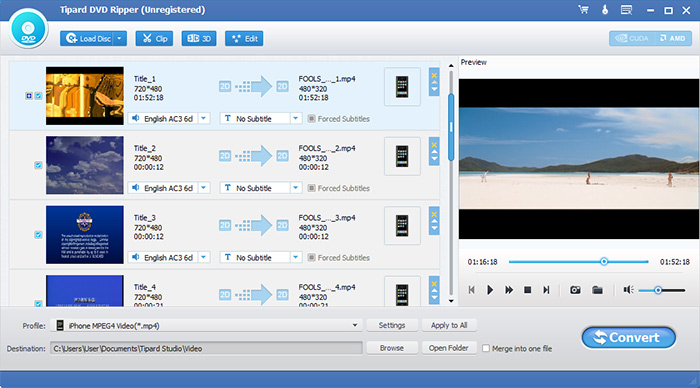Uncheck the Title_2 checkbox

coord(38,165)
